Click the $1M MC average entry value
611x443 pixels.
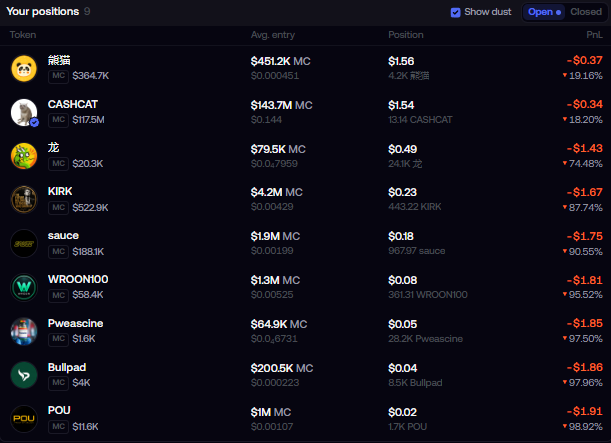(x=271, y=412)
